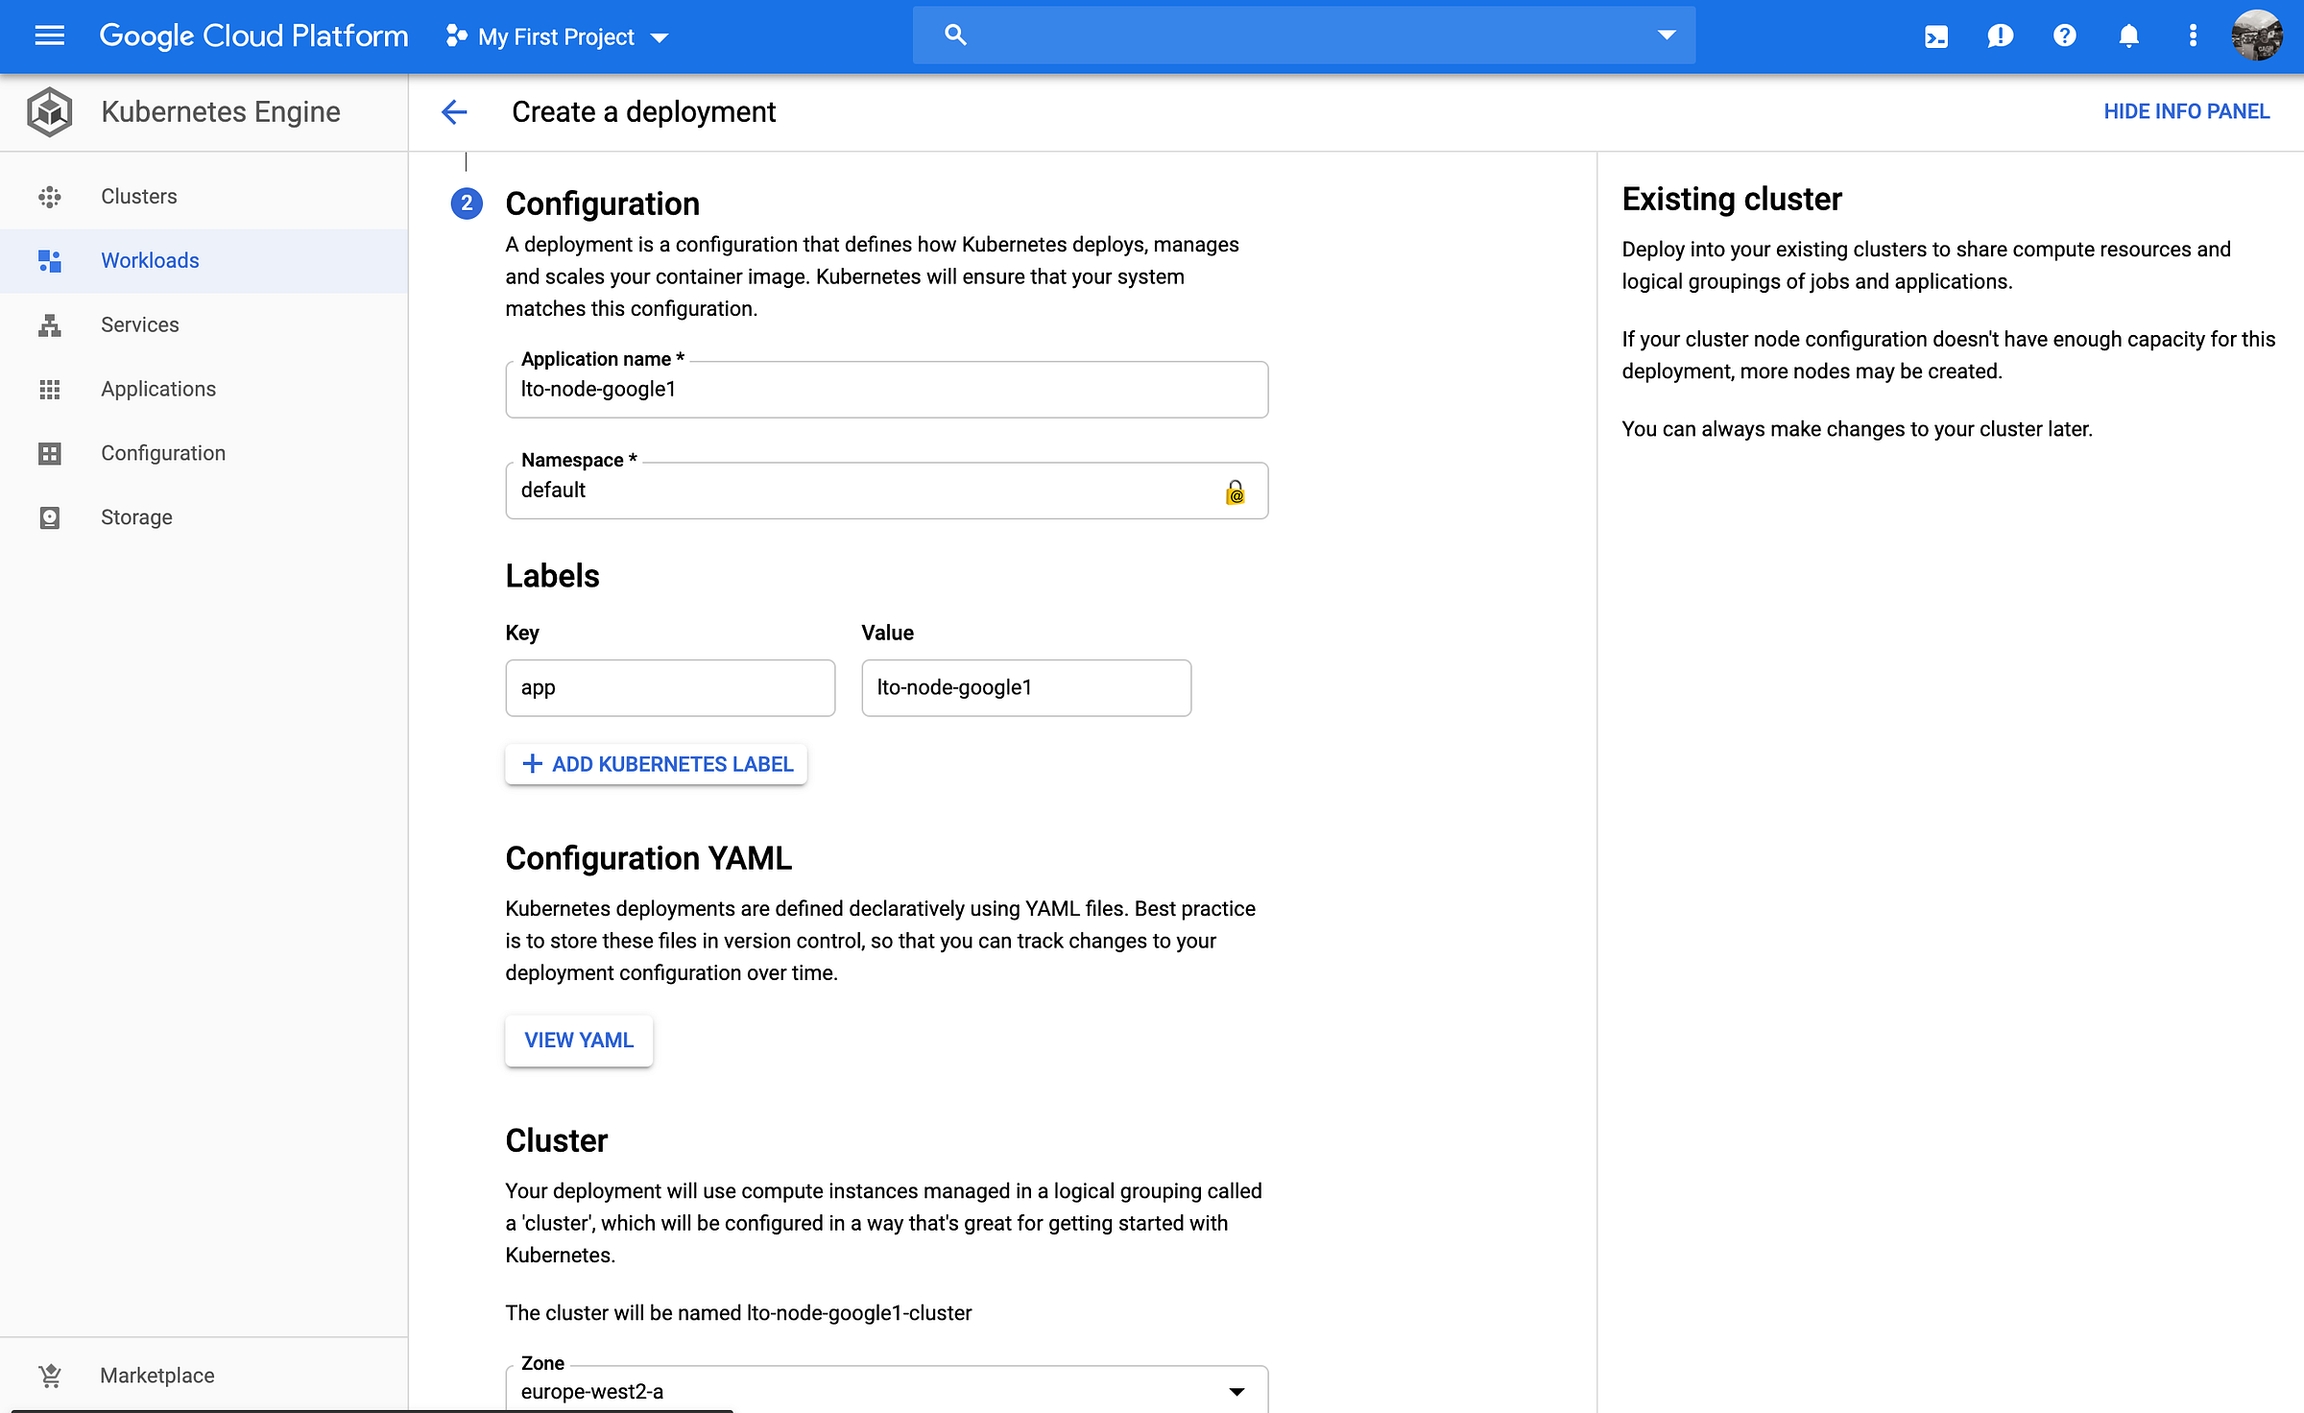The width and height of the screenshot is (2304, 1413).
Task: Open the My First Project selector
Action: click(x=557, y=37)
